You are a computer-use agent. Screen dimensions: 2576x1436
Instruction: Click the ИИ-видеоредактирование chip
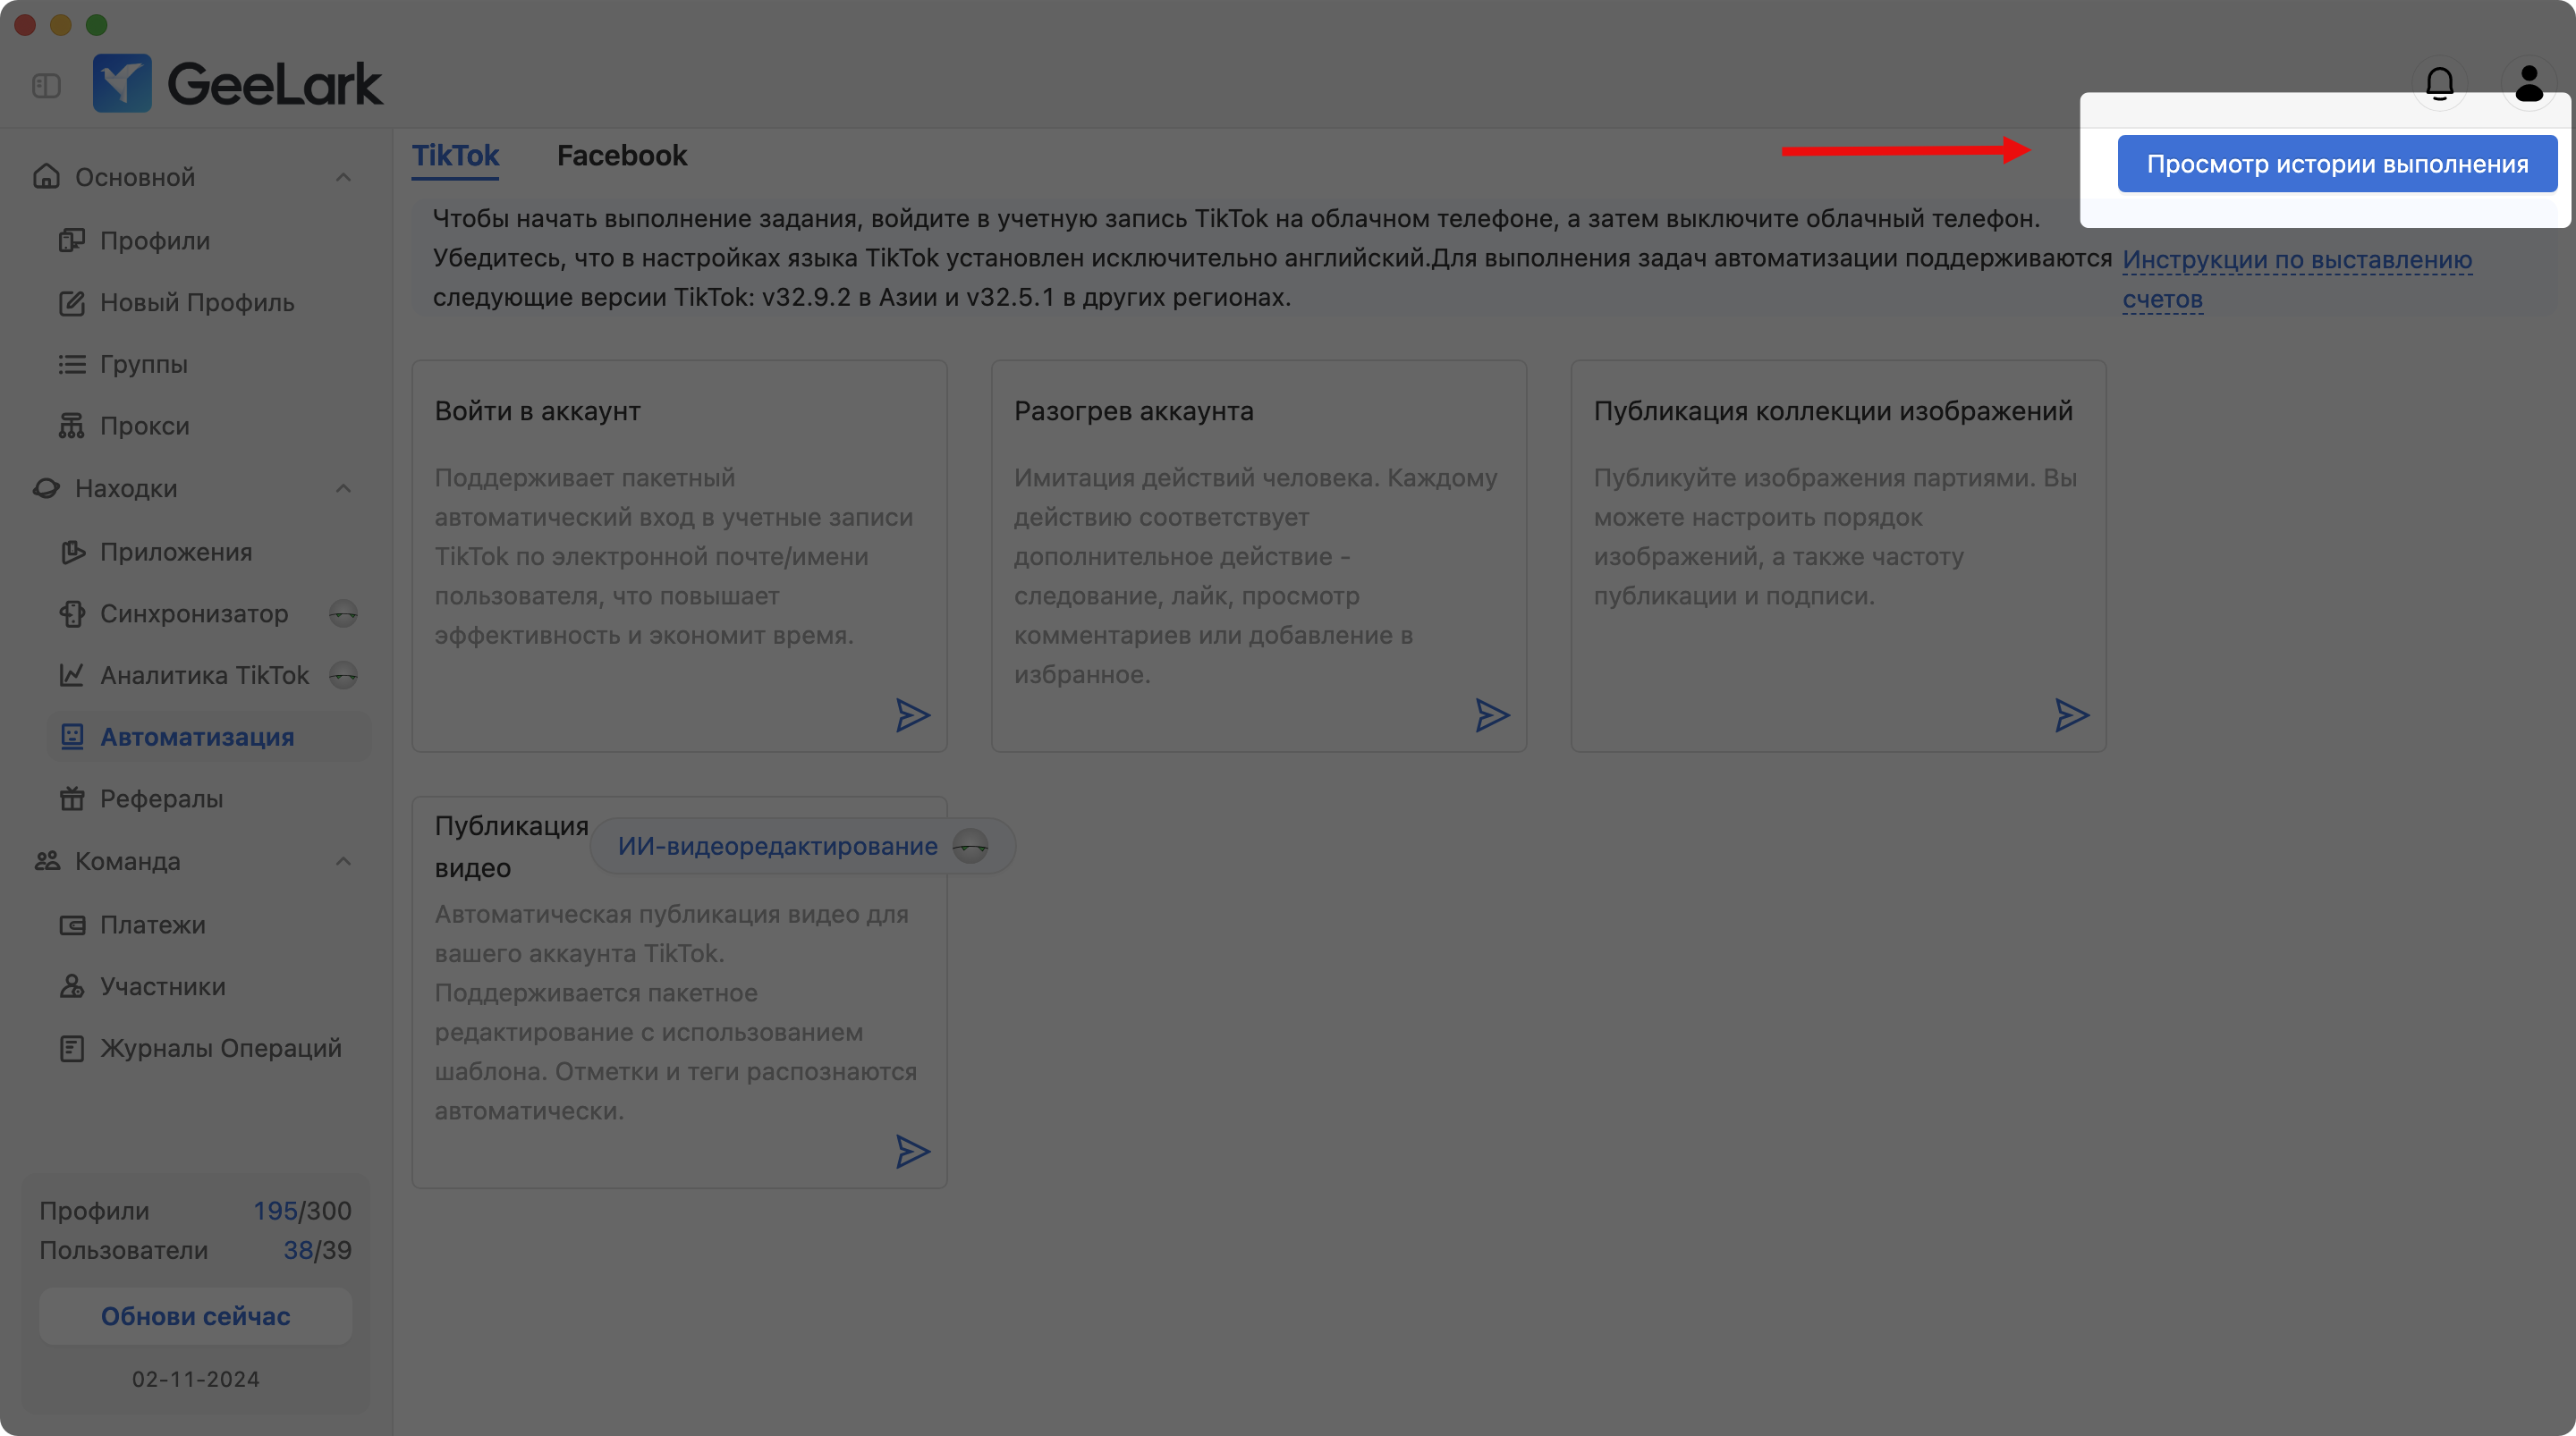(803, 847)
